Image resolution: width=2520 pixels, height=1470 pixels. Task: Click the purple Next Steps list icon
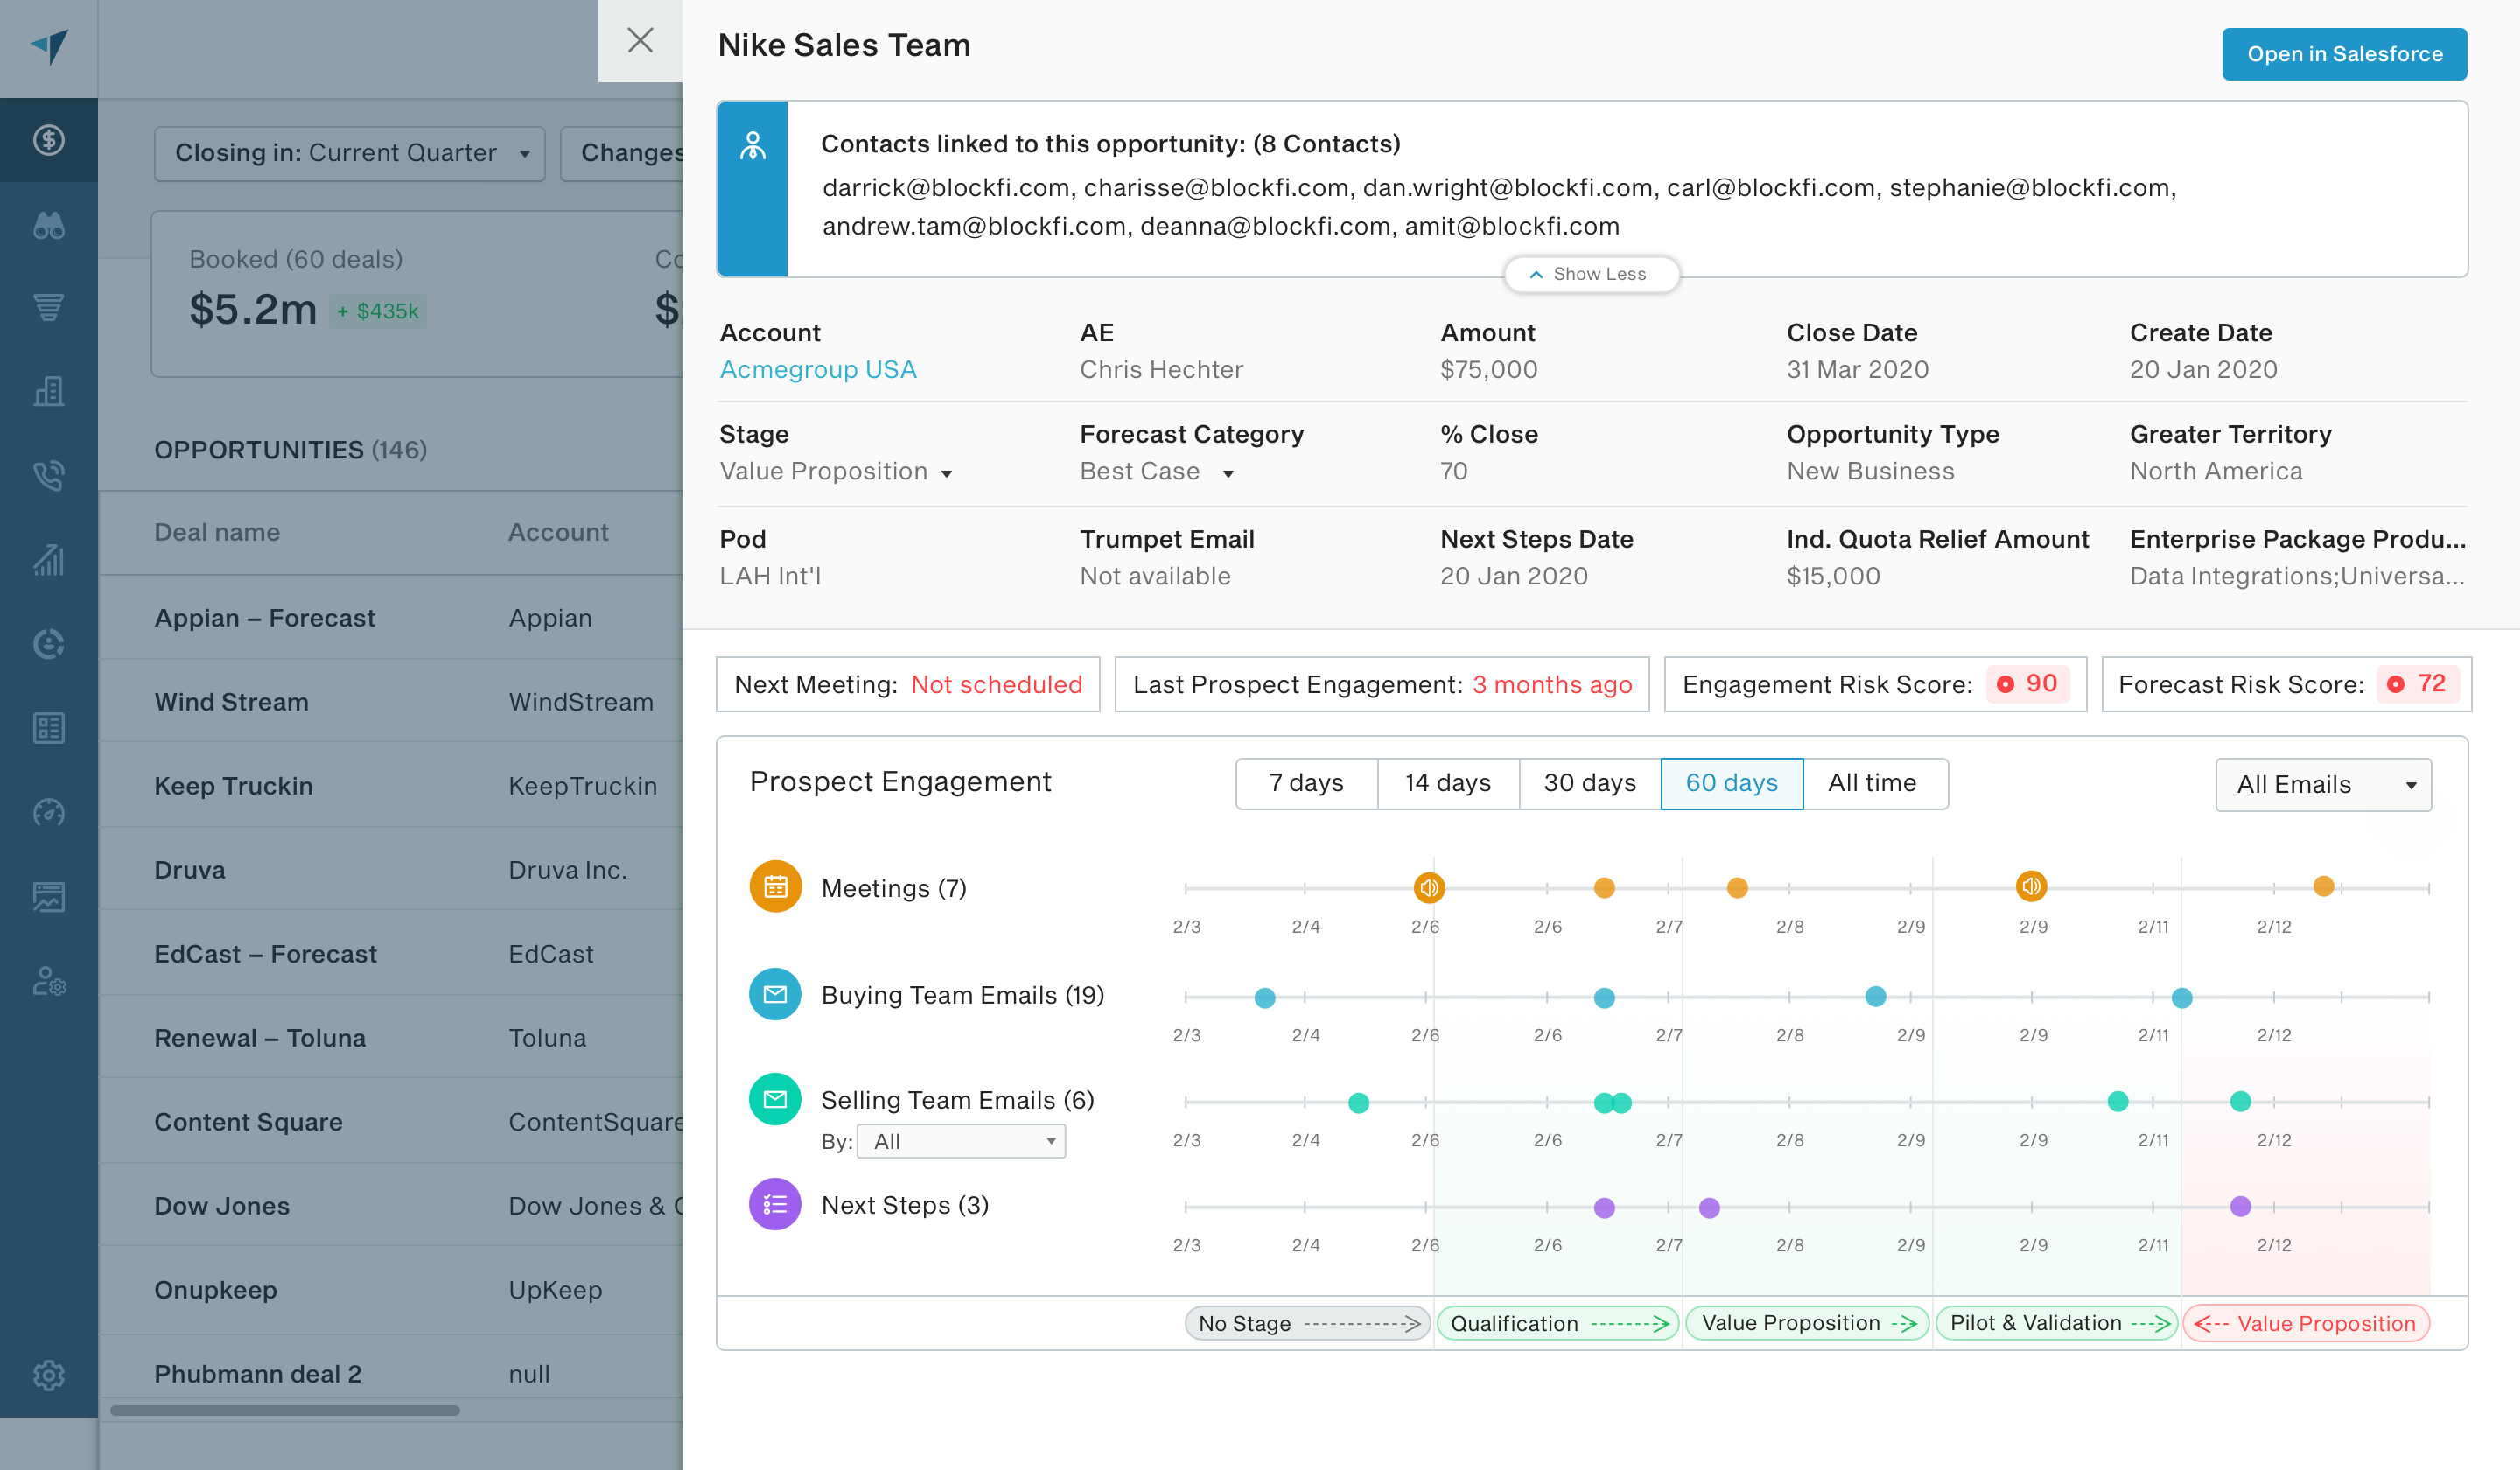(775, 1205)
